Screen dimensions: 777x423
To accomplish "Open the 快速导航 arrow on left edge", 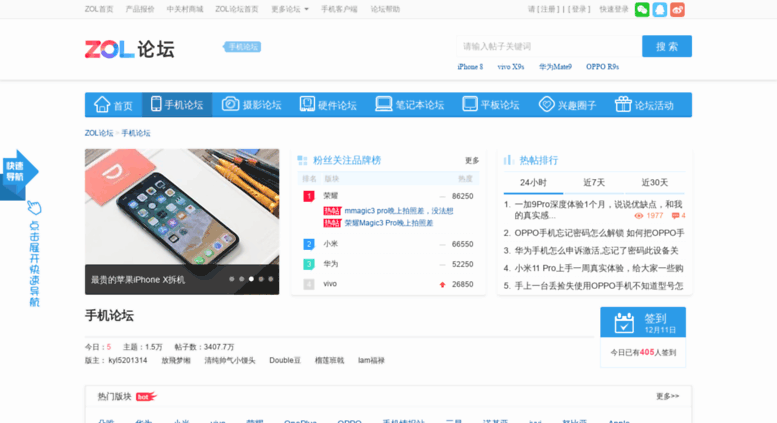I will 19,173.
